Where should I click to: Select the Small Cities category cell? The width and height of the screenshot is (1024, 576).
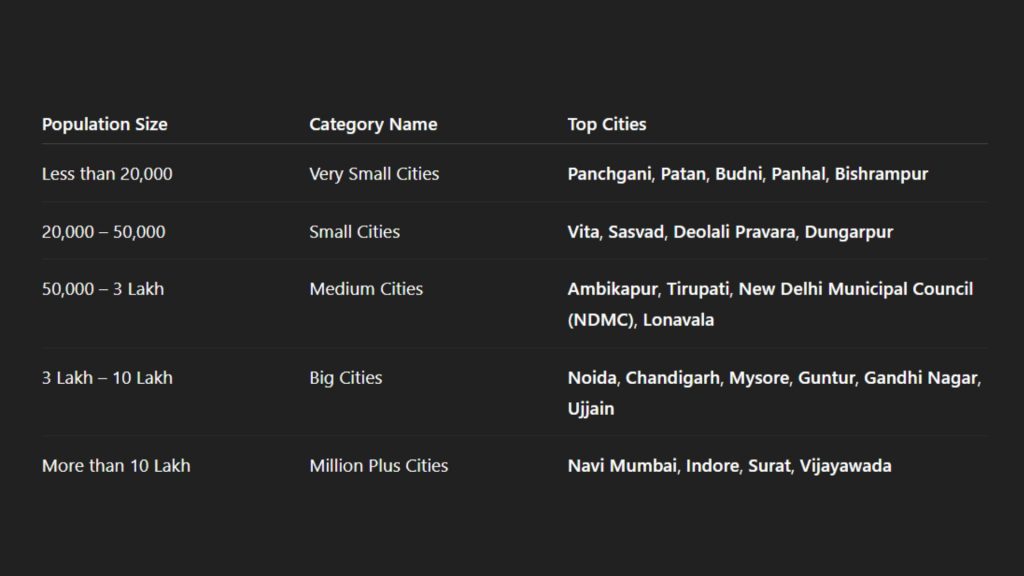[355, 232]
